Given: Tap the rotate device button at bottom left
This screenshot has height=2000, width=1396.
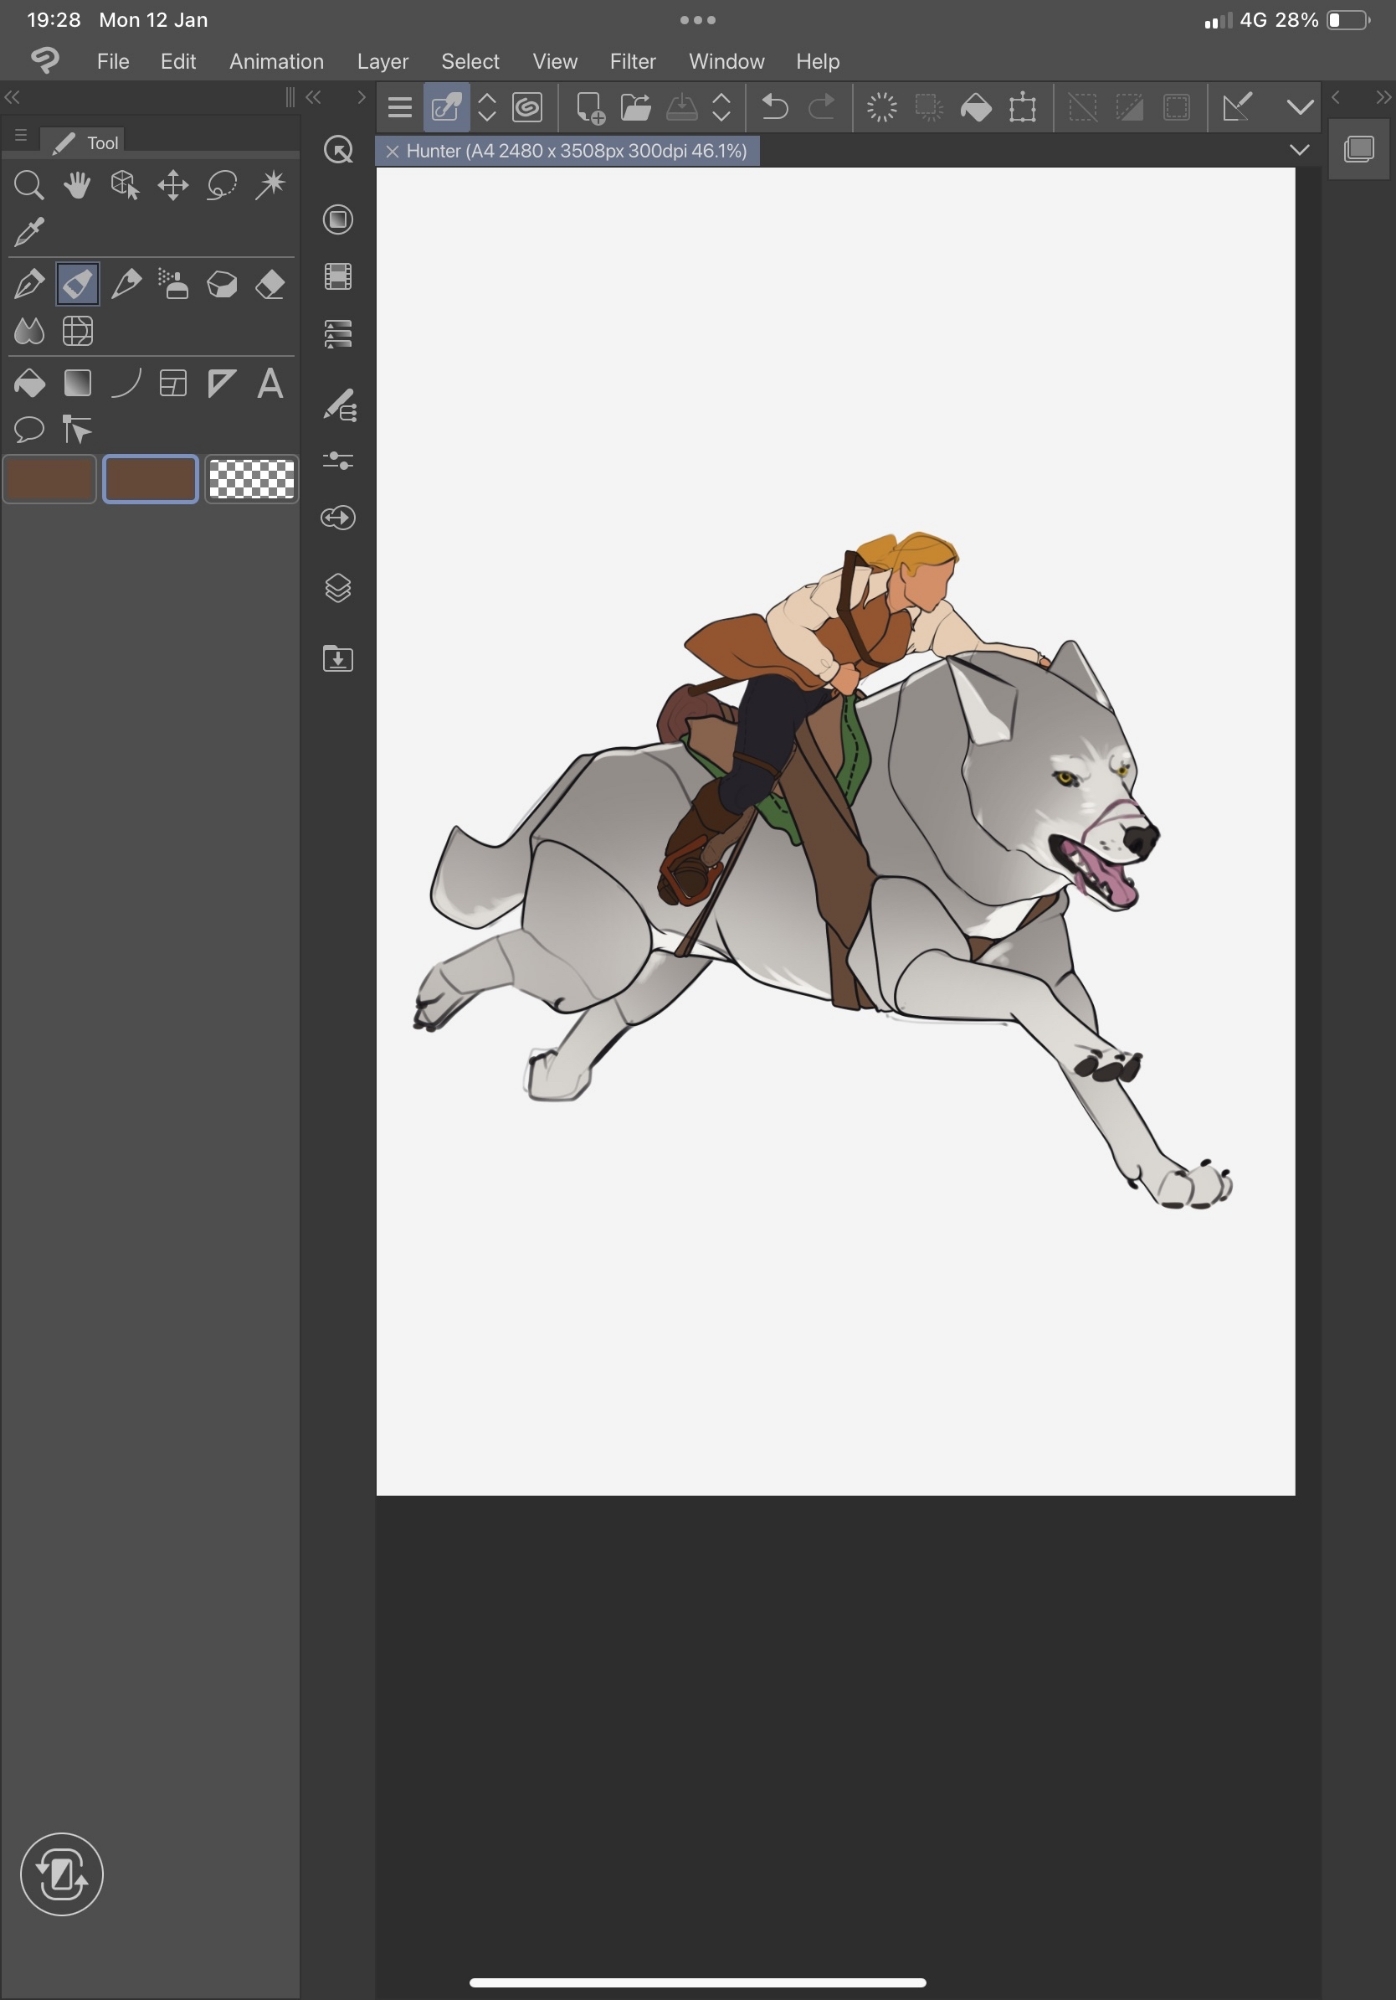Looking at the screenshot, I should 62,1874.
